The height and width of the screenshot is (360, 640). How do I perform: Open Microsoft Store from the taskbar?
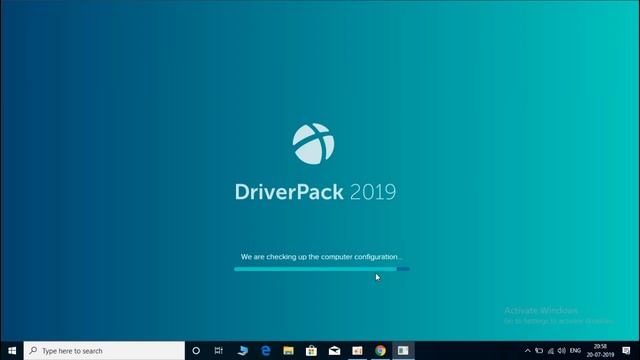point(311,351)
